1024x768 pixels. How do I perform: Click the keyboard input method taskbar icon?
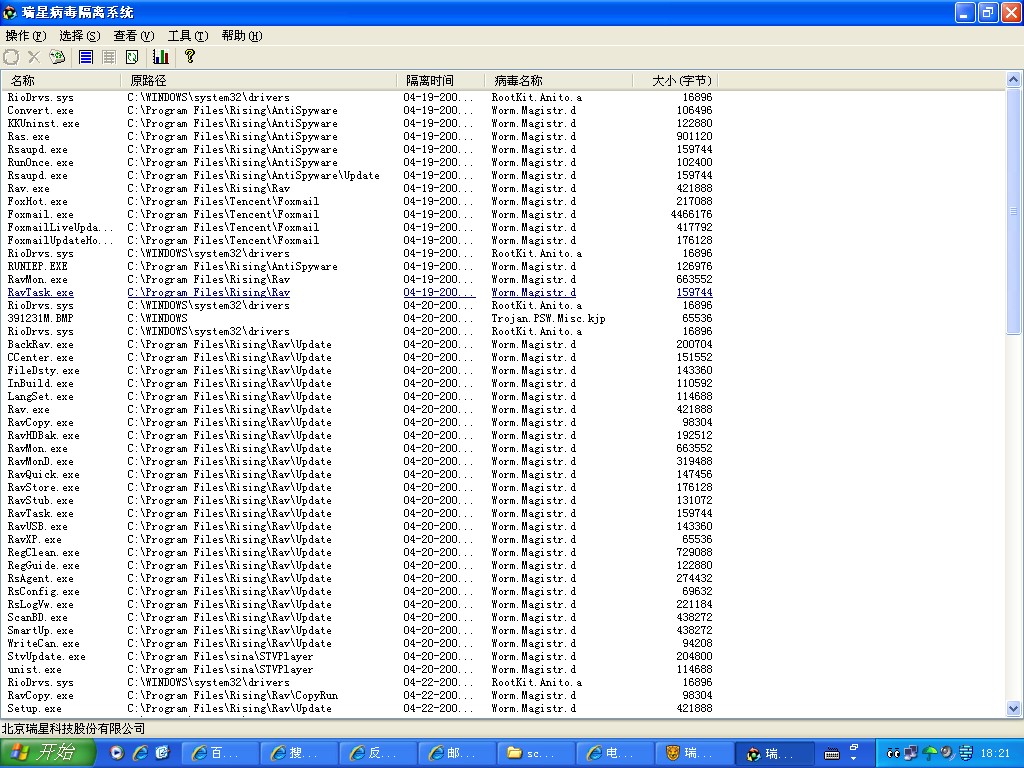pyautogui.click(x=831, y=753)
